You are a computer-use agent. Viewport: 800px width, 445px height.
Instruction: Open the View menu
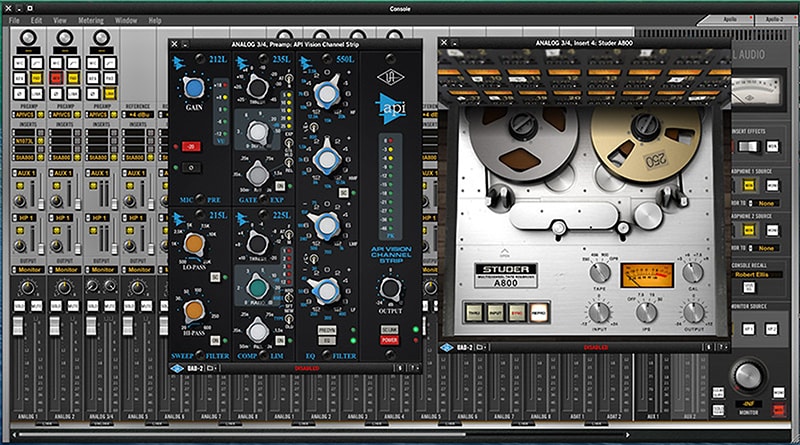point(60,20)
